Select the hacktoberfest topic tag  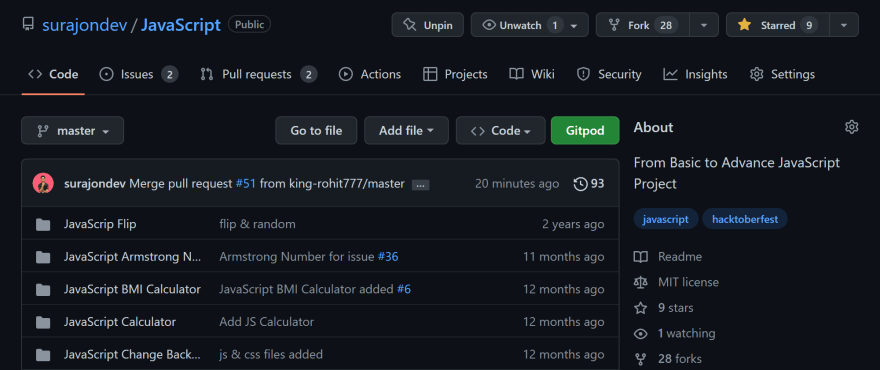[745, 219]
